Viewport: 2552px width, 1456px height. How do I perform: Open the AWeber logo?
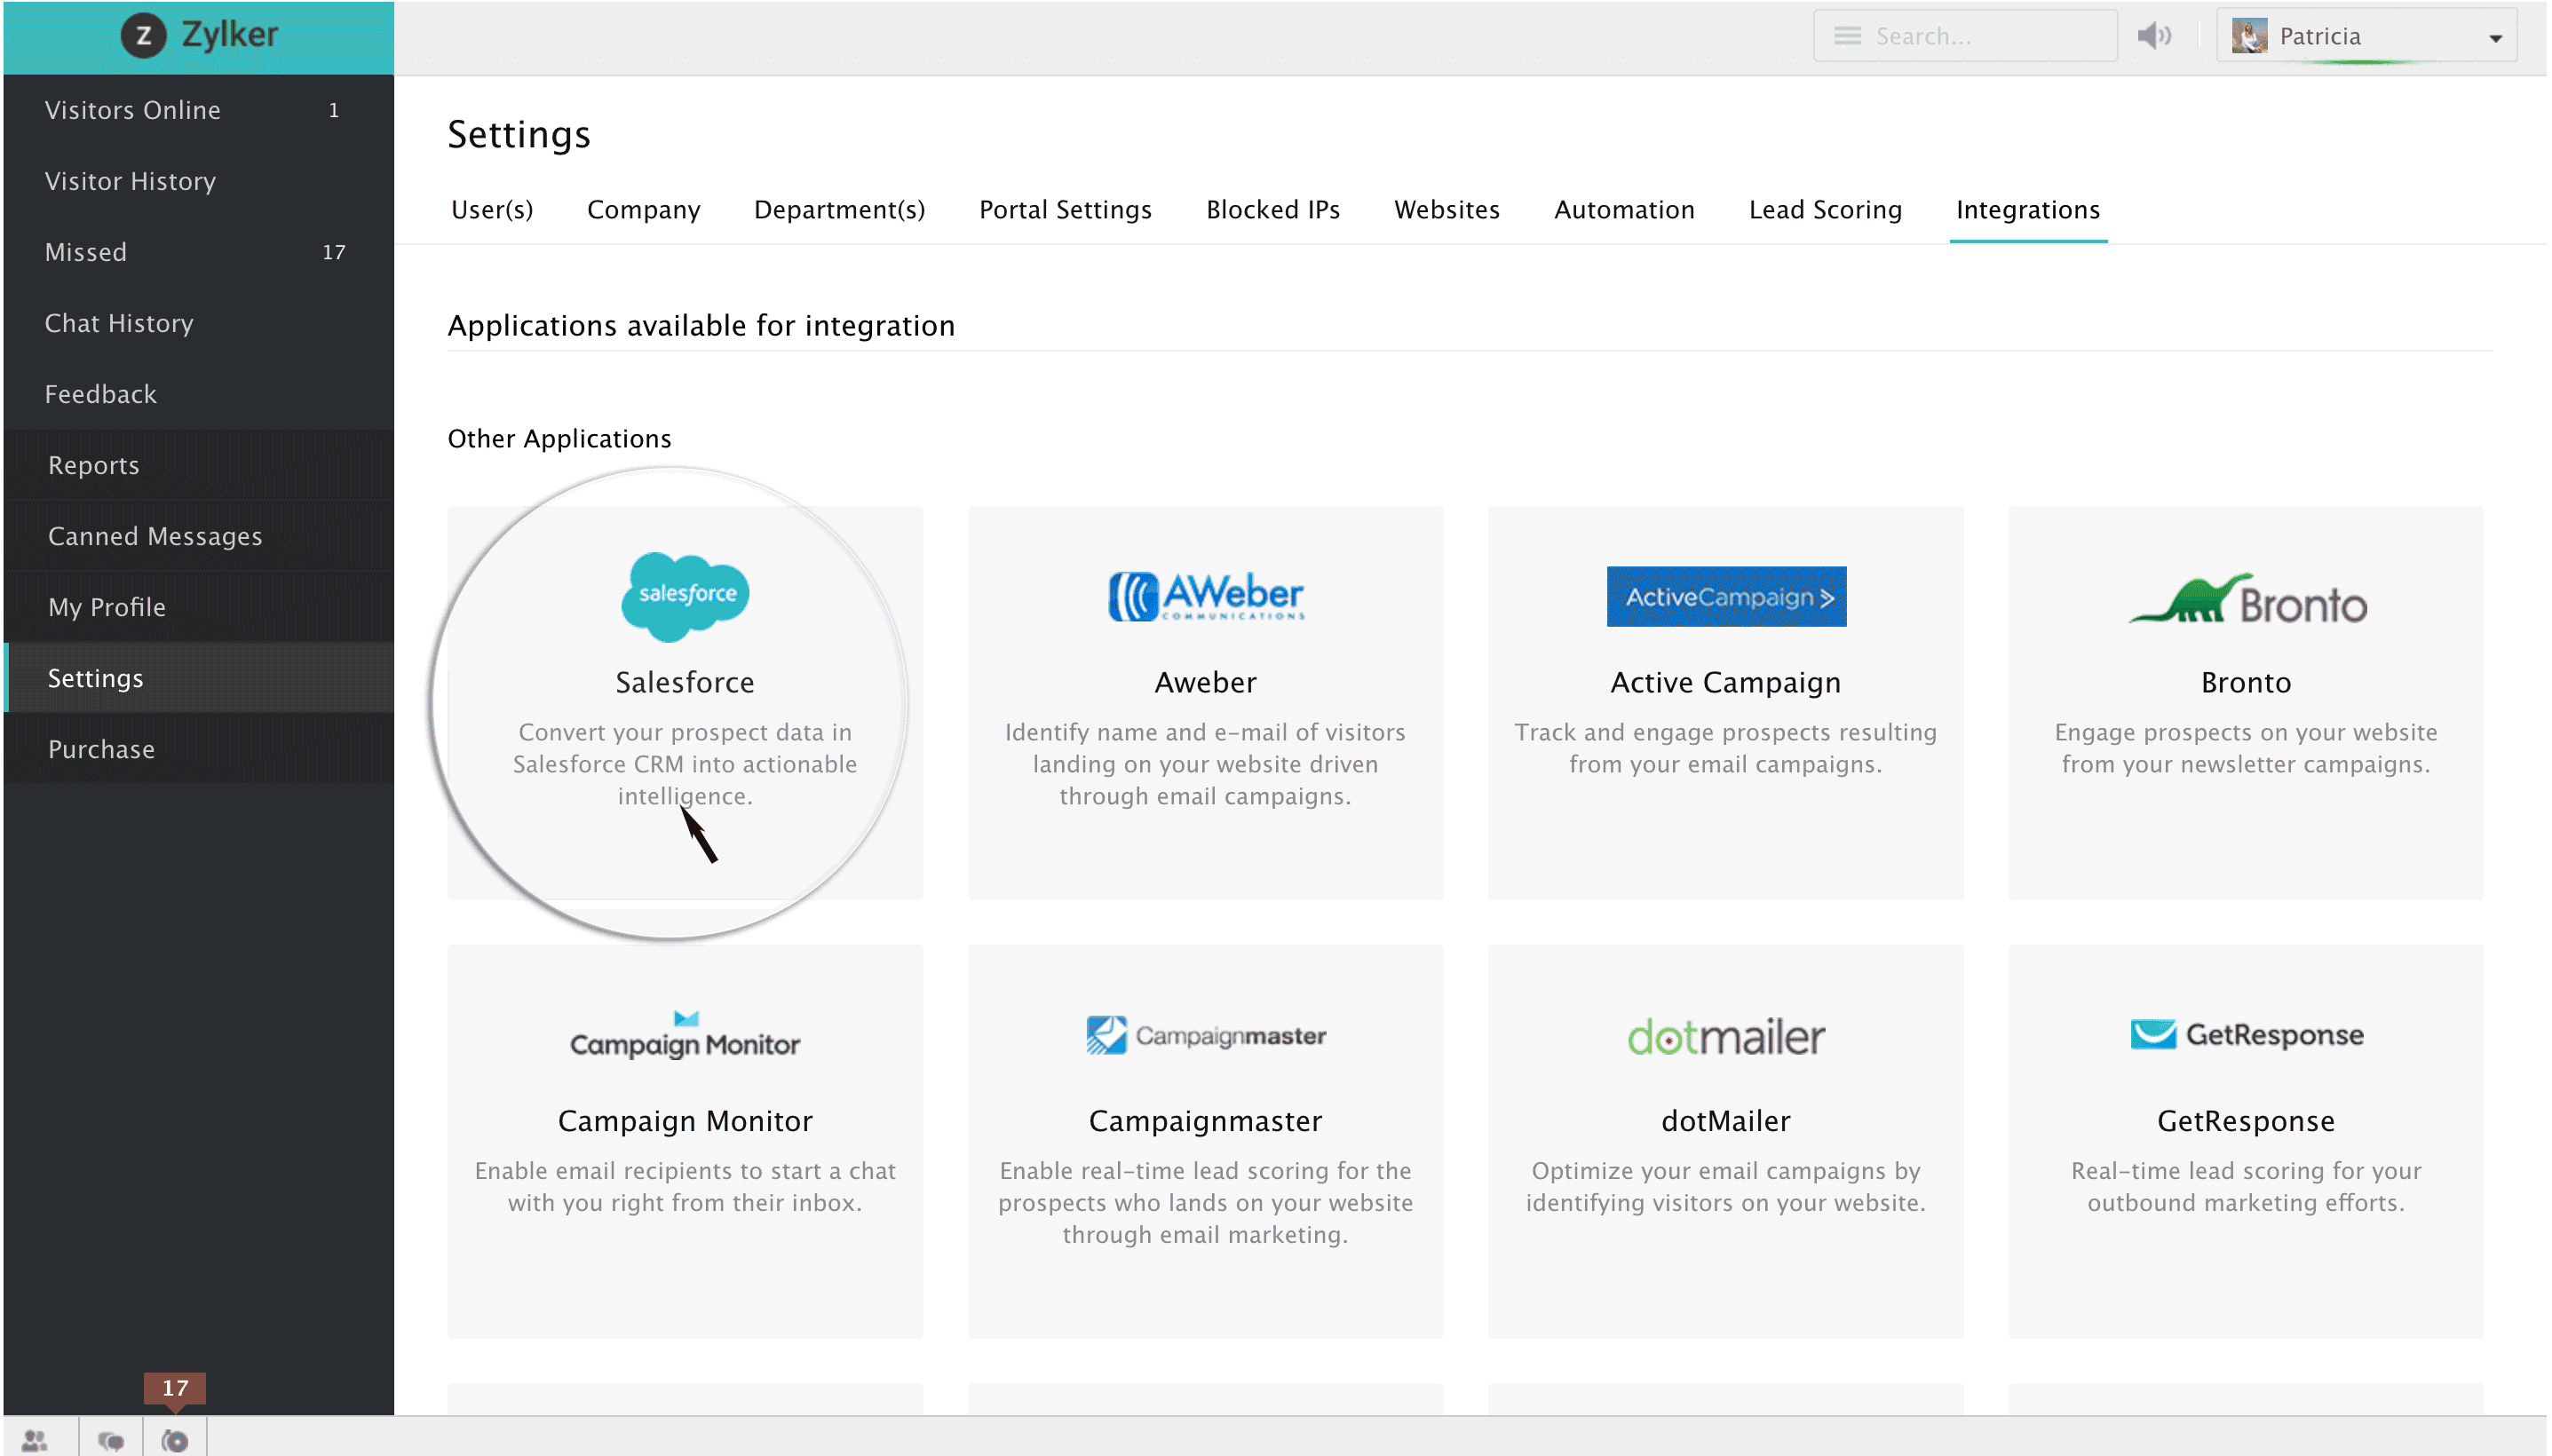pyautogui.click(x=1205, y=596)
